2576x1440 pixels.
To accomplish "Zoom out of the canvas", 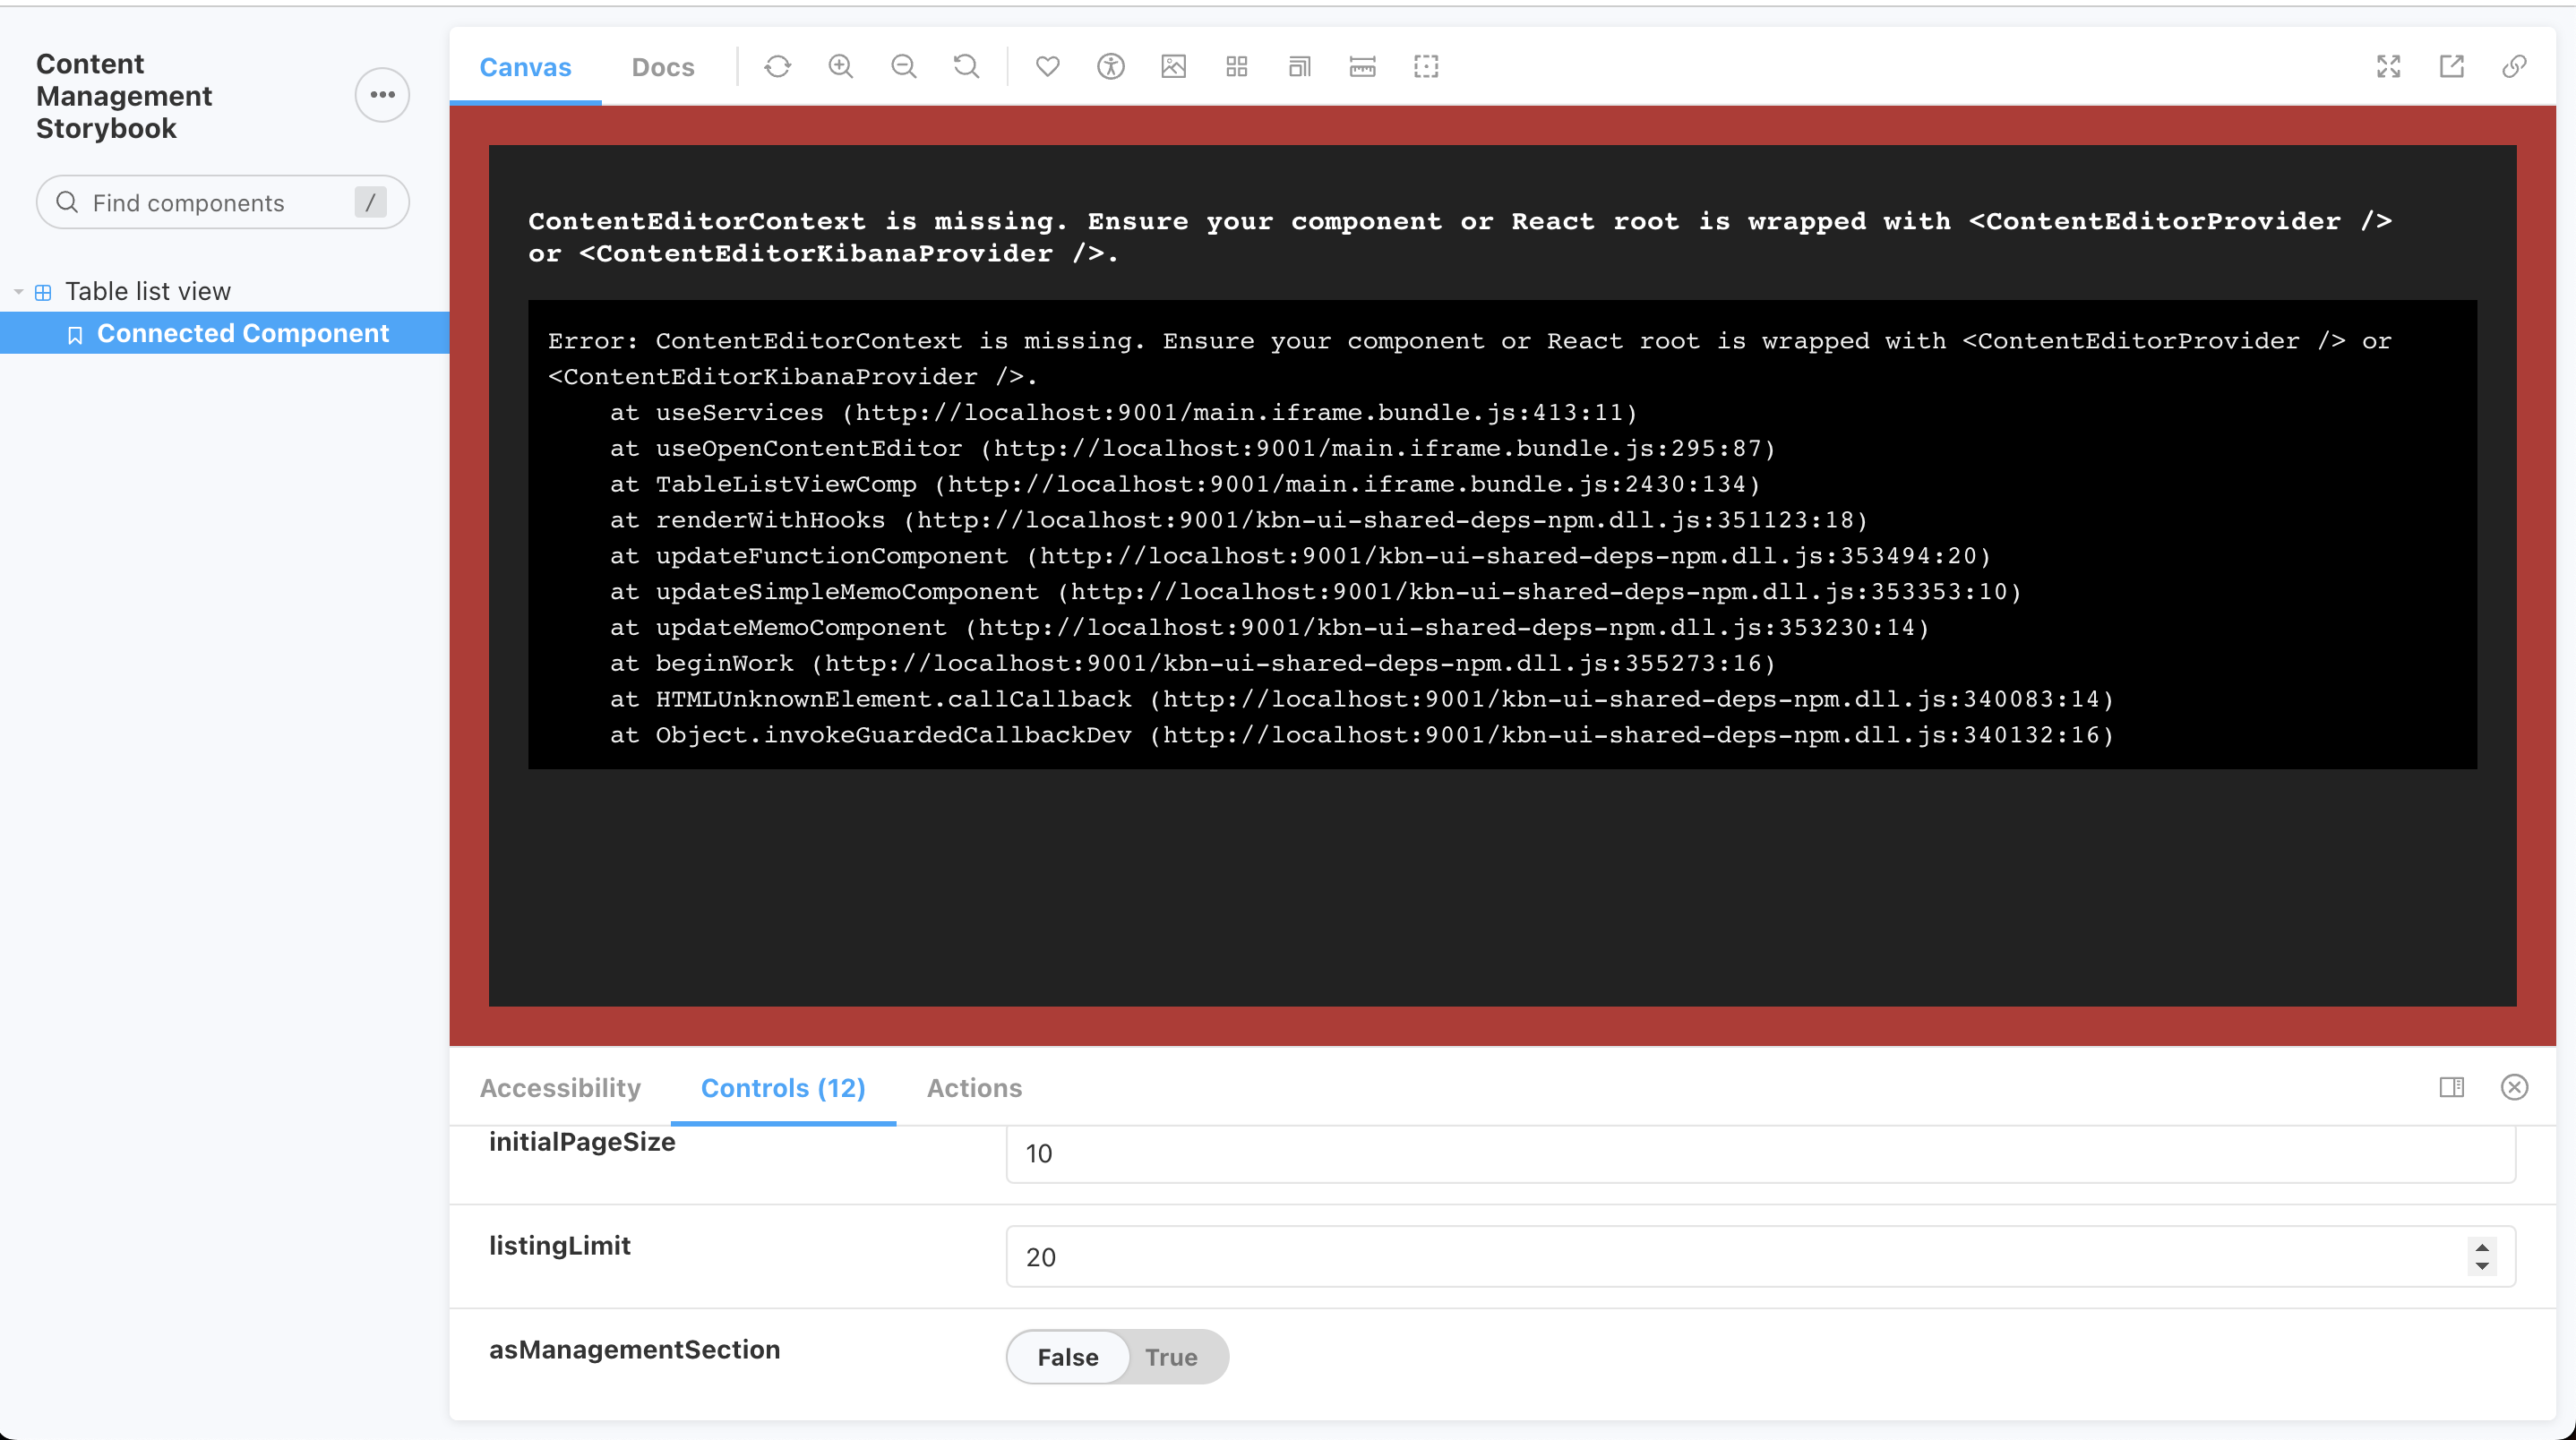I will (x=903, y=67).
